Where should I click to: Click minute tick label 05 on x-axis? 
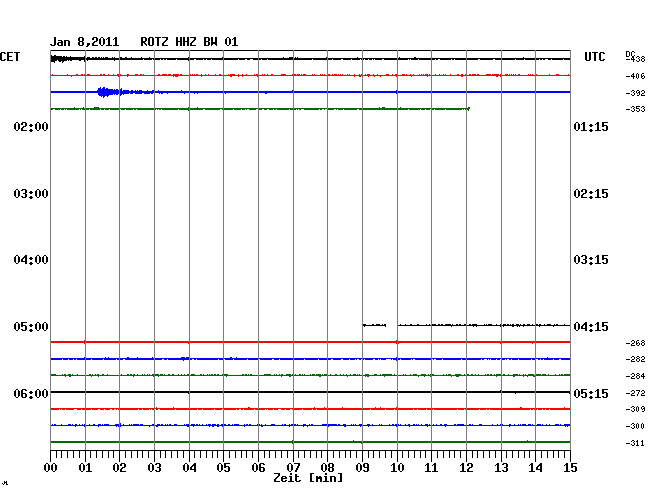[x=223, y=468]
